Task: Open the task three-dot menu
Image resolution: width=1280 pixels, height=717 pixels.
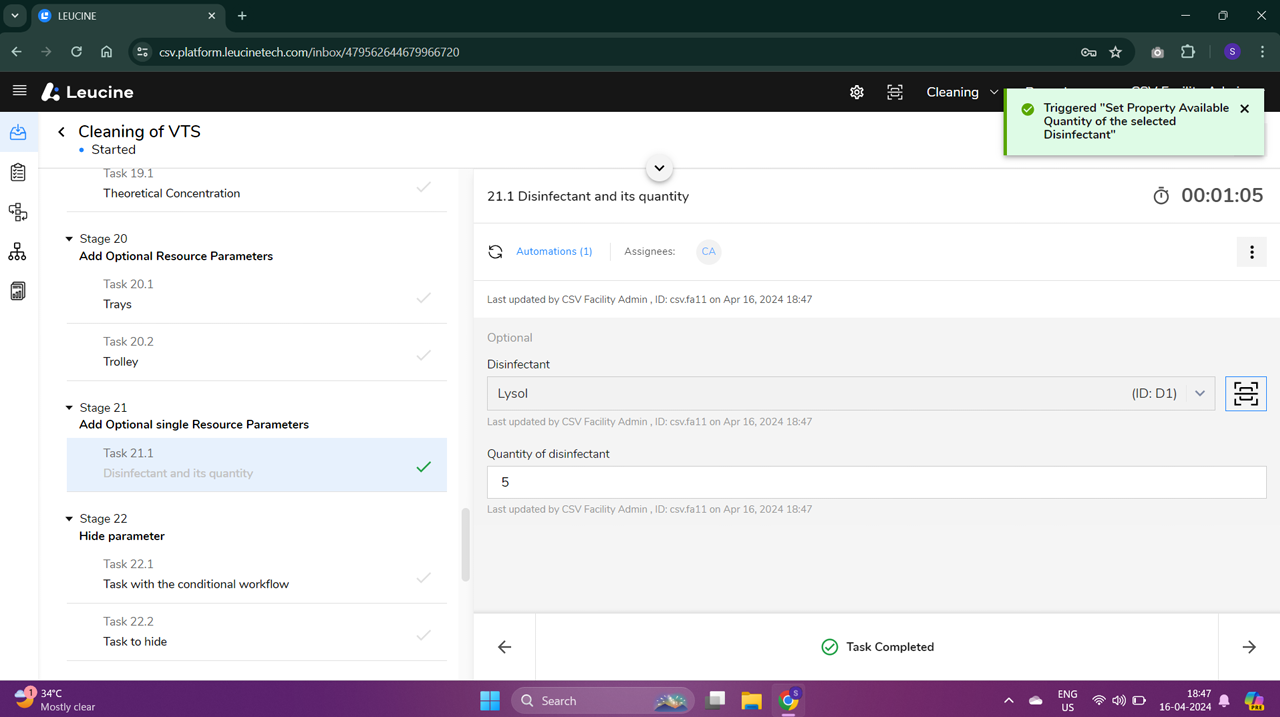Action: point(1252,252)
